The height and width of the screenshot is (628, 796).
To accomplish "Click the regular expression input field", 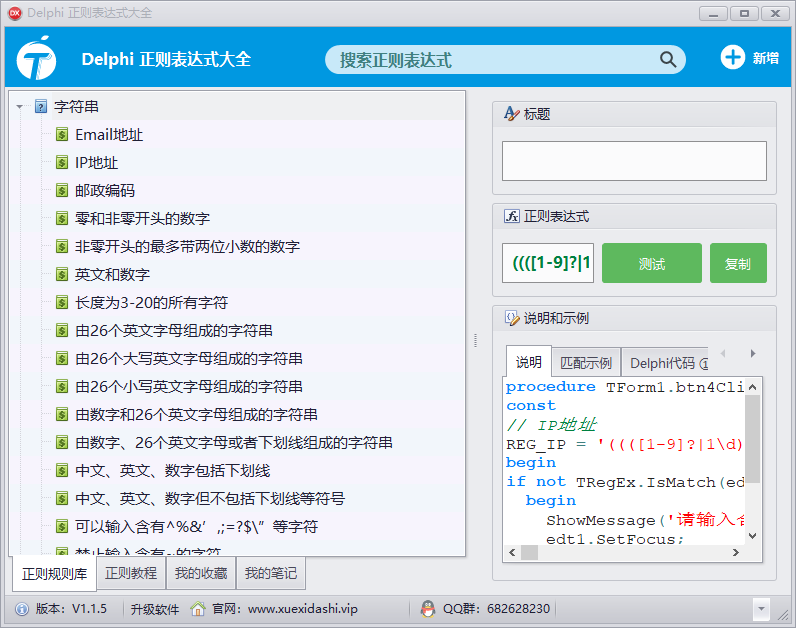I will pos(548,263).
